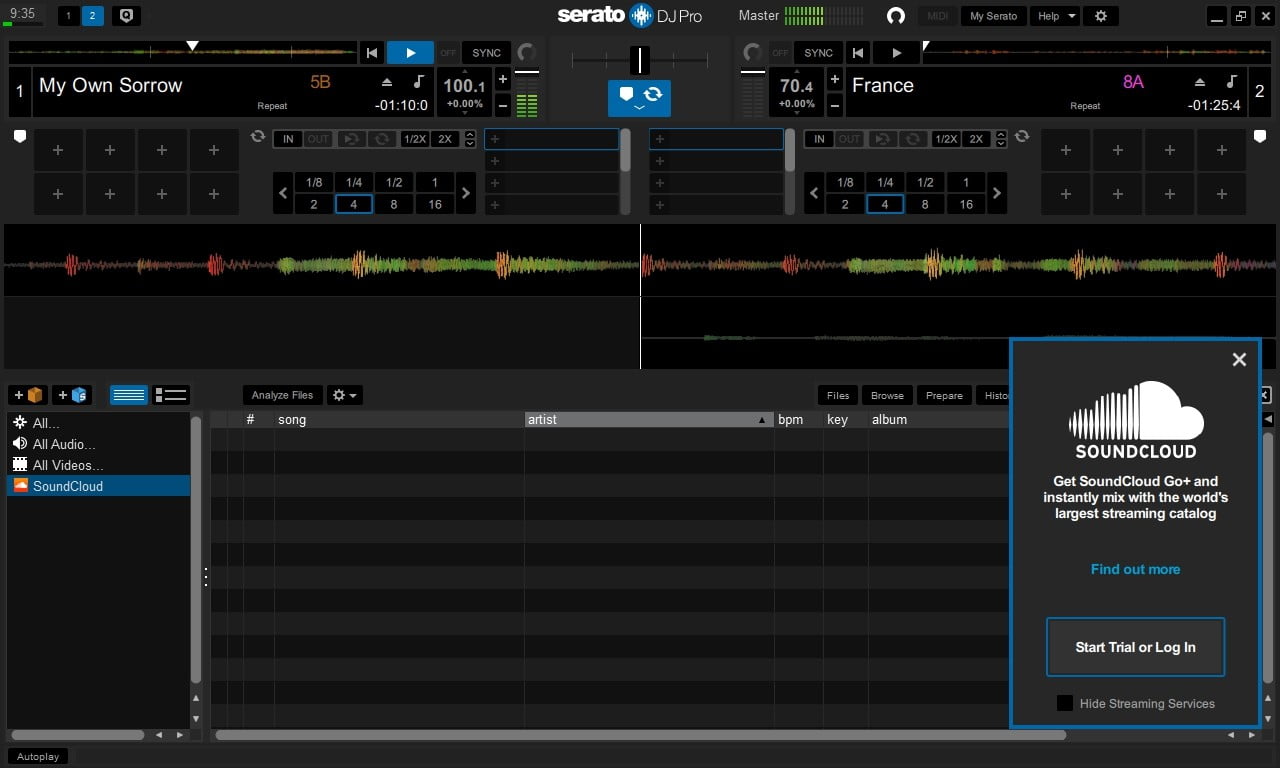Click the quantize Q icon

pyautogui.click(x=126, y=16)
